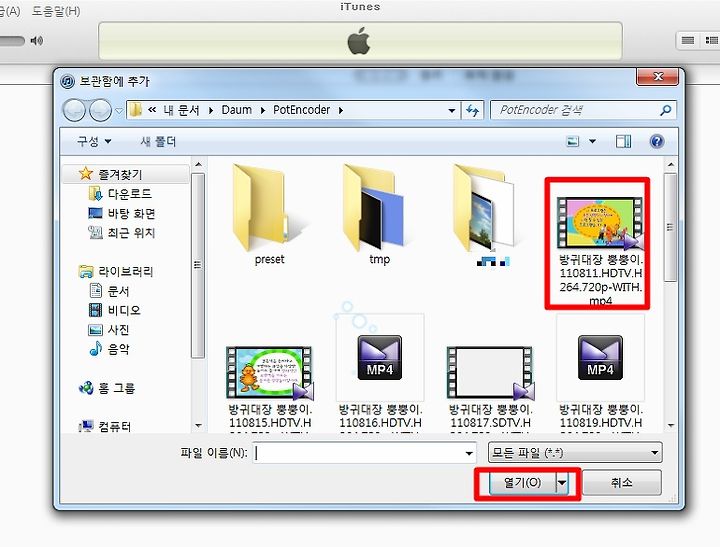Click the sidebar scrollbar down arrow
Viewport: 720px width, 547px height.
point(198,425)
